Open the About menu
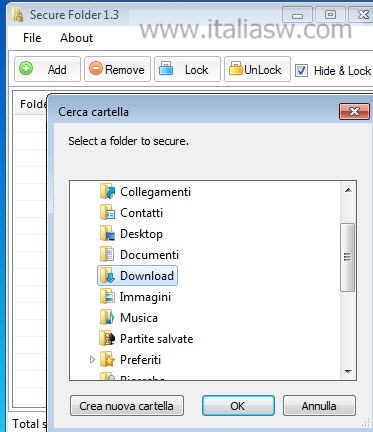Image resolution: width=373 pixels, height=432 pixels. click(76, 38)
